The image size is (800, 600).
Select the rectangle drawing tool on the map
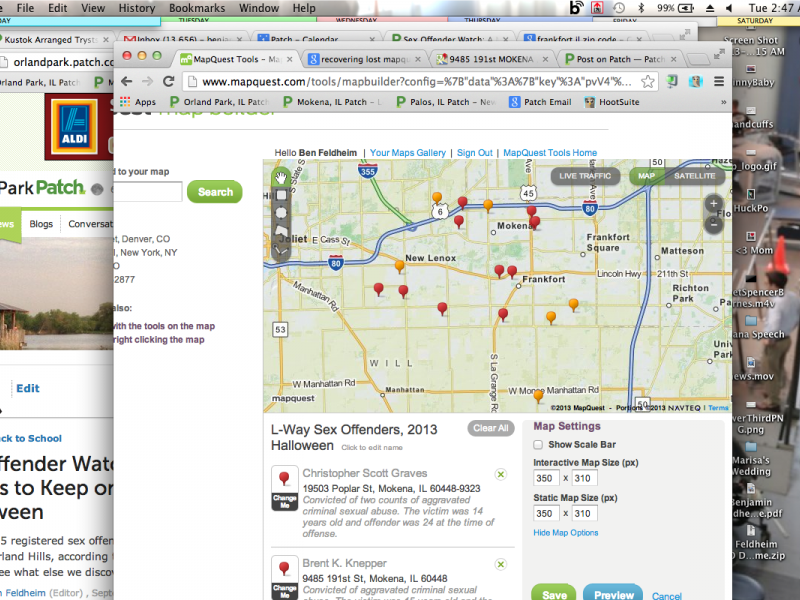[x=281, y=195]
